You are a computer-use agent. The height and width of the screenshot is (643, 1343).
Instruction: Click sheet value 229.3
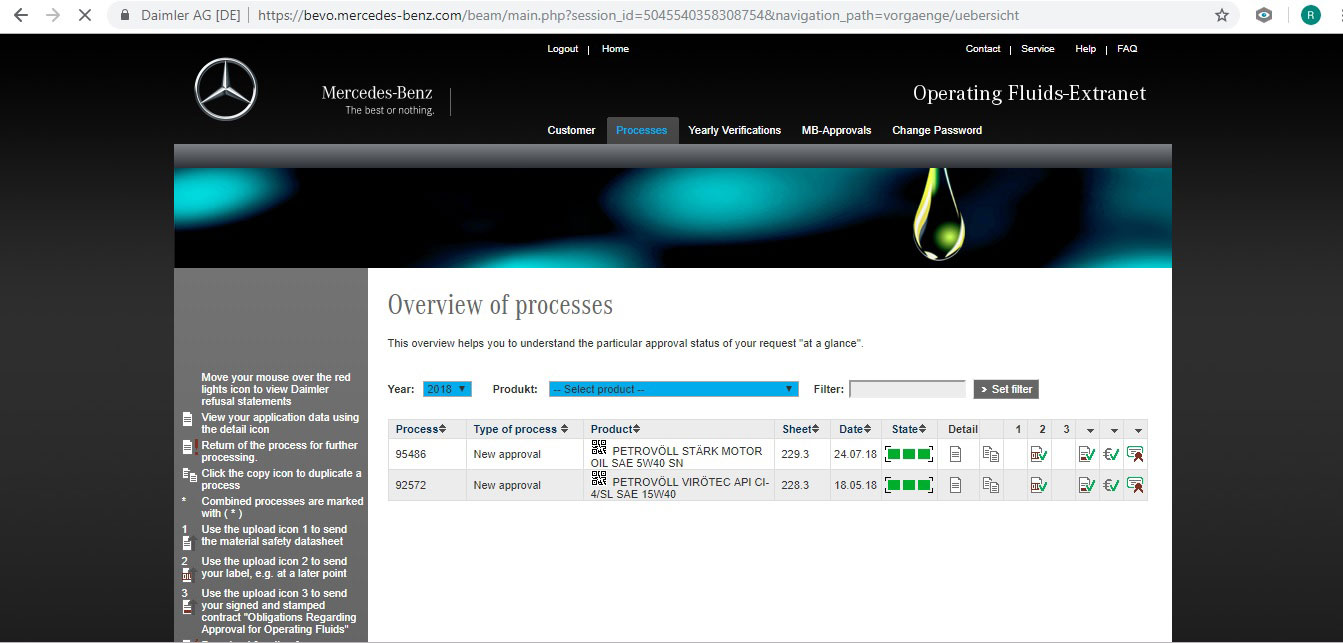click(796, 454)
